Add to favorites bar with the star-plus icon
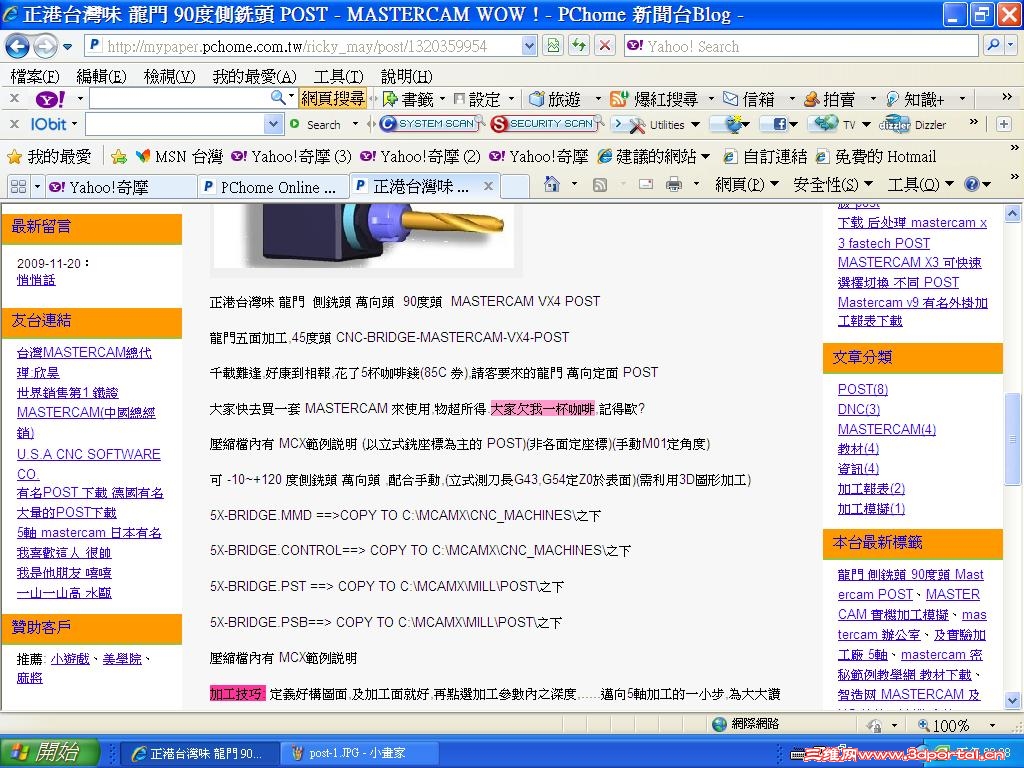 point(118,156)
